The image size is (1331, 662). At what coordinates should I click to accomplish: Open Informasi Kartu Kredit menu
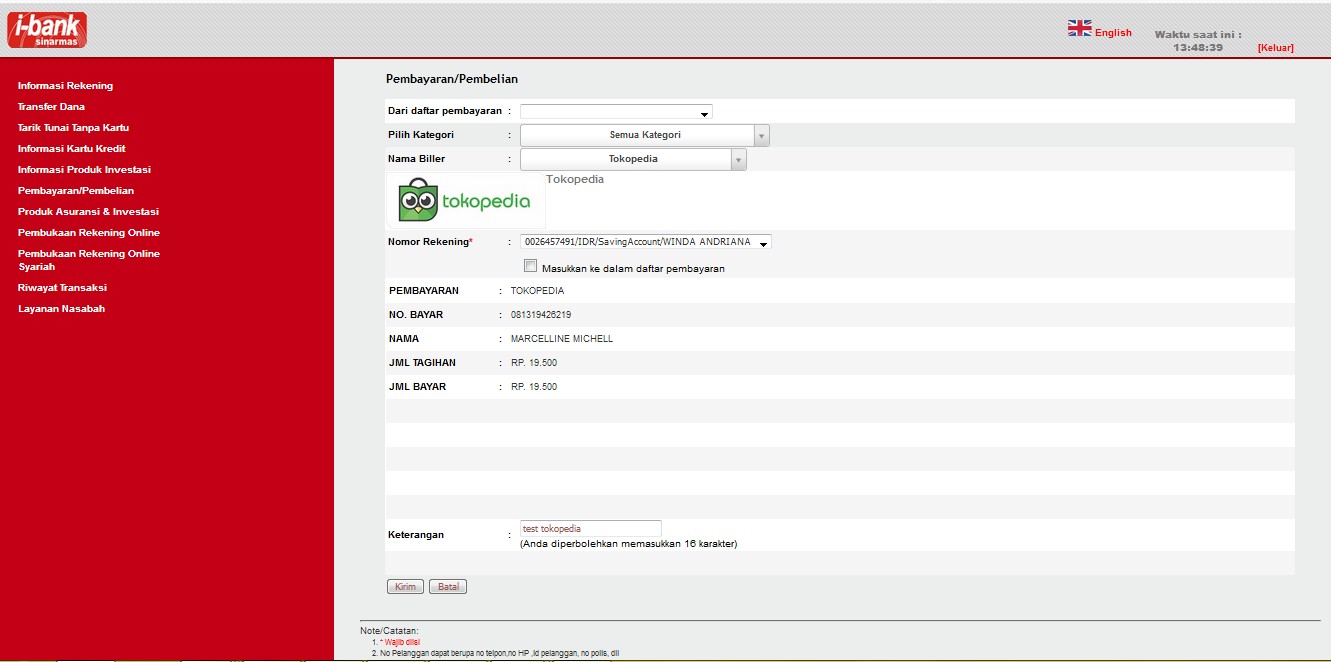click(x=71, y=149)
